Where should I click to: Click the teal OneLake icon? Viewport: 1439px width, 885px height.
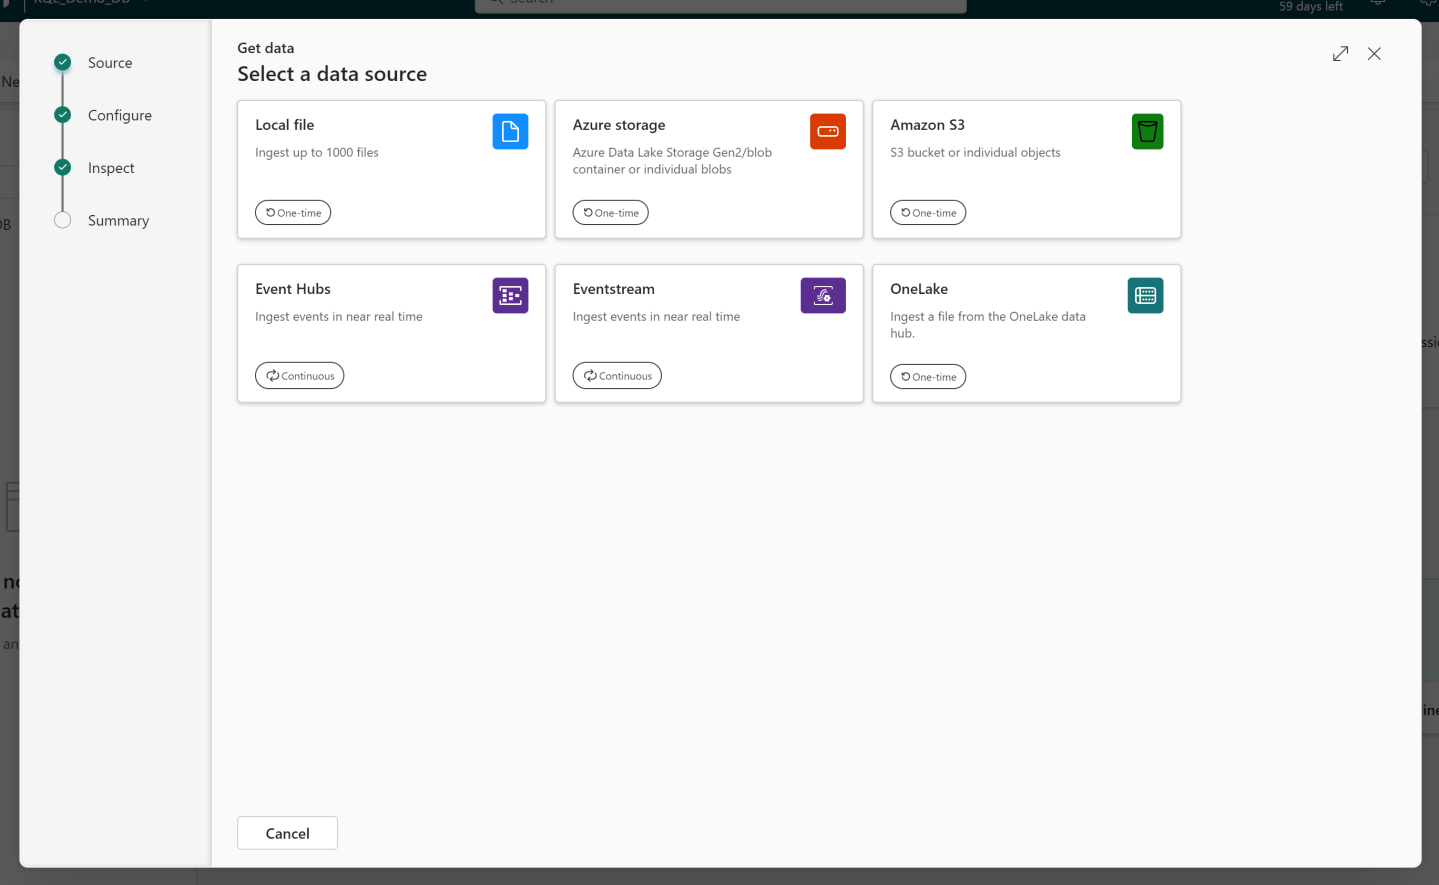click(1145, 296)
